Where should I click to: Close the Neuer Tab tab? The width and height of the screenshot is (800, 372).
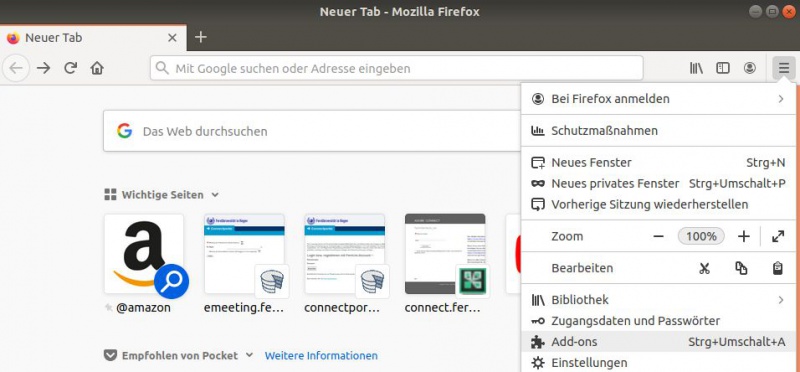(x=172, y=38)
